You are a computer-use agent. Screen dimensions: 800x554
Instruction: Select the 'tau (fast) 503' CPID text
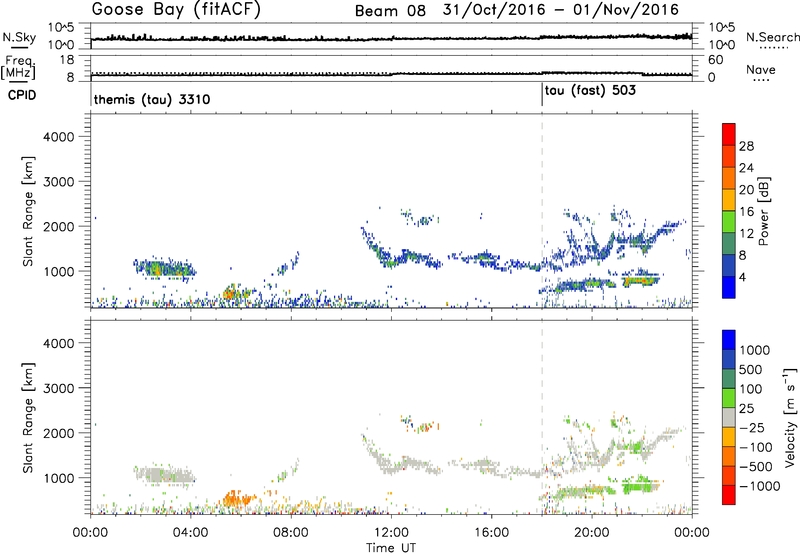(590, 91)
